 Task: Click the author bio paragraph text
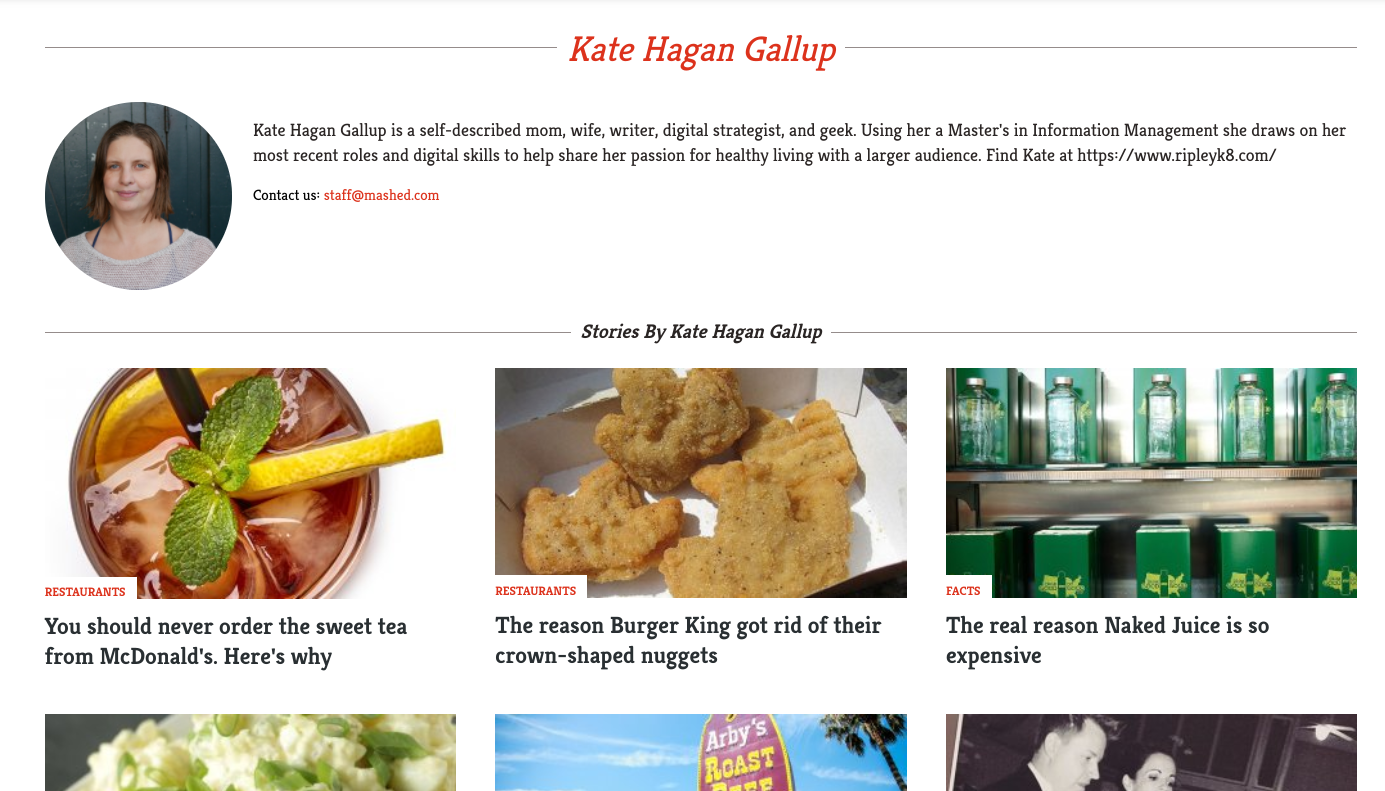point(800,143)
